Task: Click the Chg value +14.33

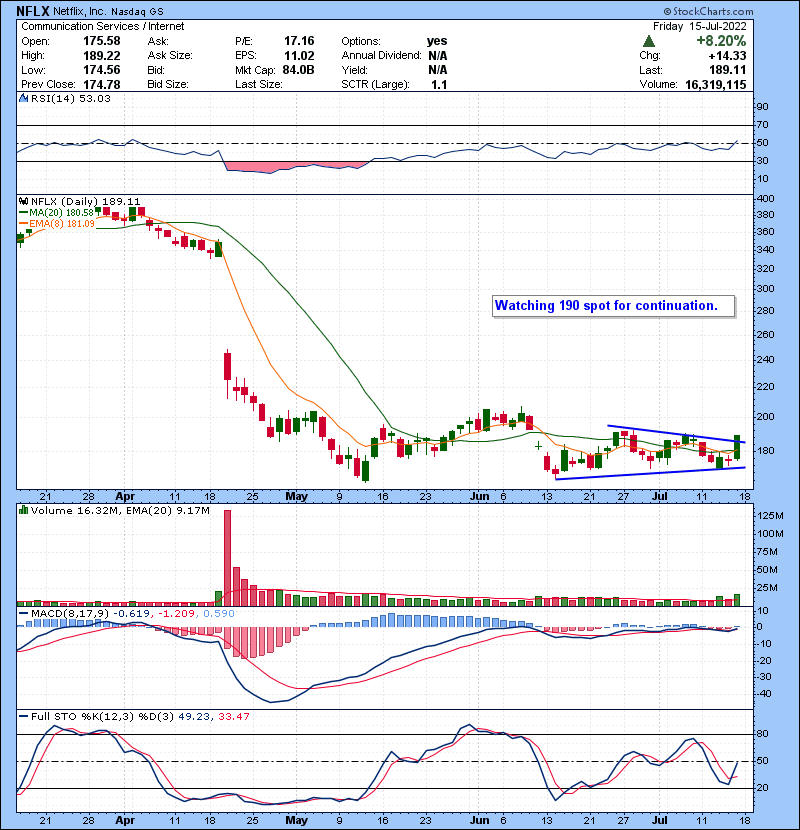Action: click(x=727, y=56)
